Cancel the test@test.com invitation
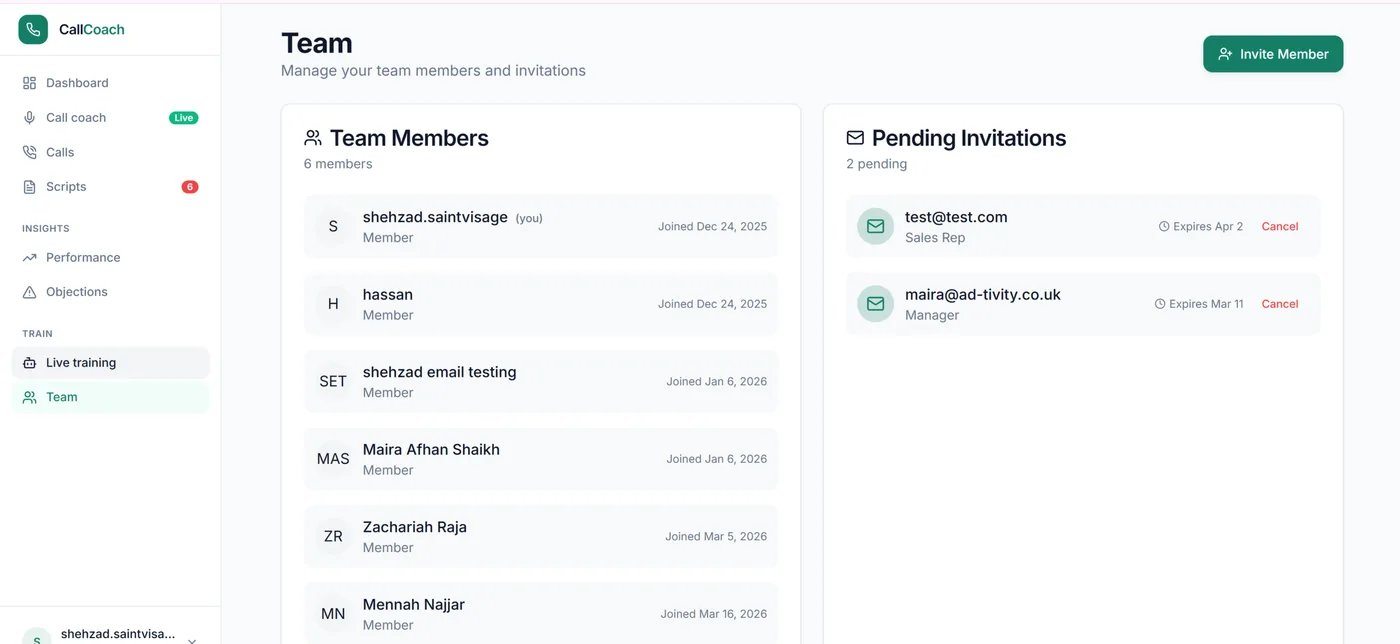Viewport: 1400px width, 644px height. pos(1280,227)
